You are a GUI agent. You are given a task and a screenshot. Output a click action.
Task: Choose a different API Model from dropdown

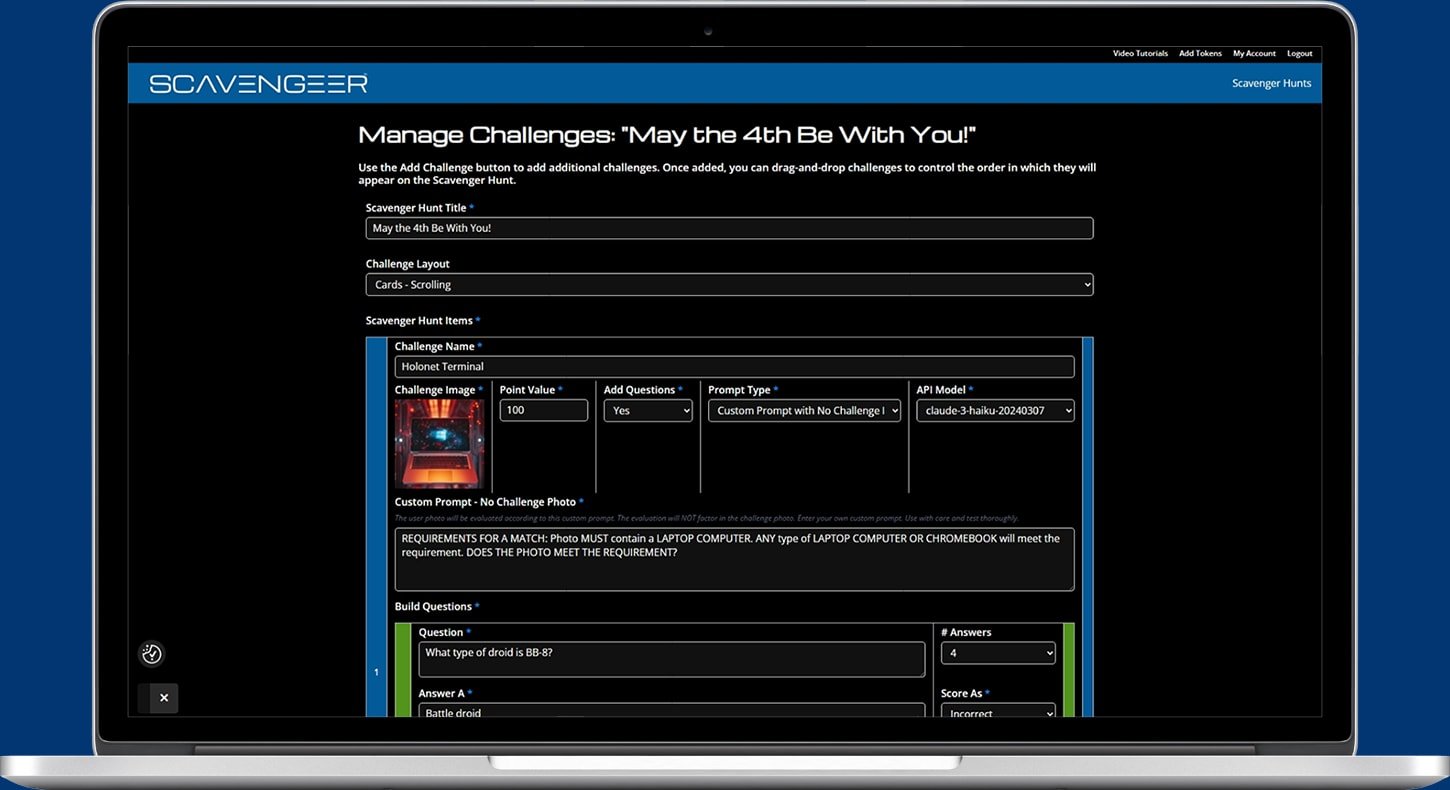[x=995, y=411]
